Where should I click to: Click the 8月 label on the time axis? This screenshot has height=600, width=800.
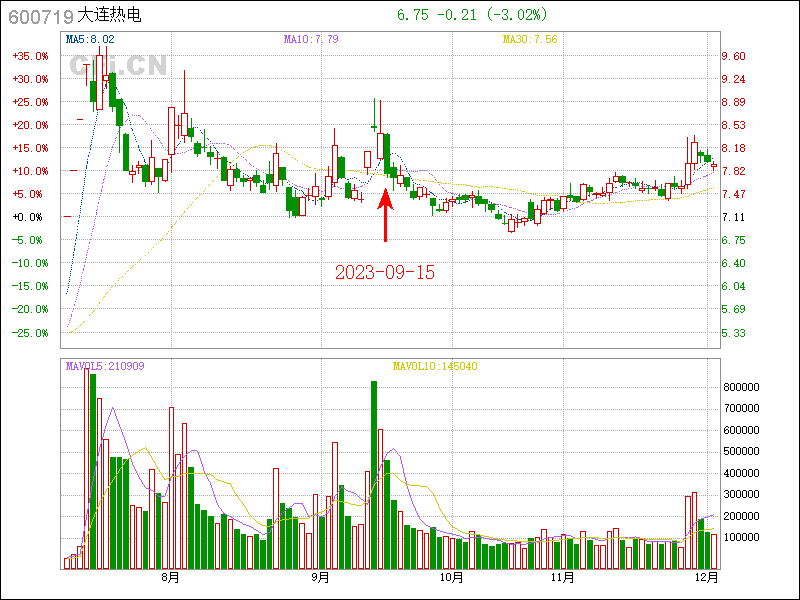(x=171, y=577)
